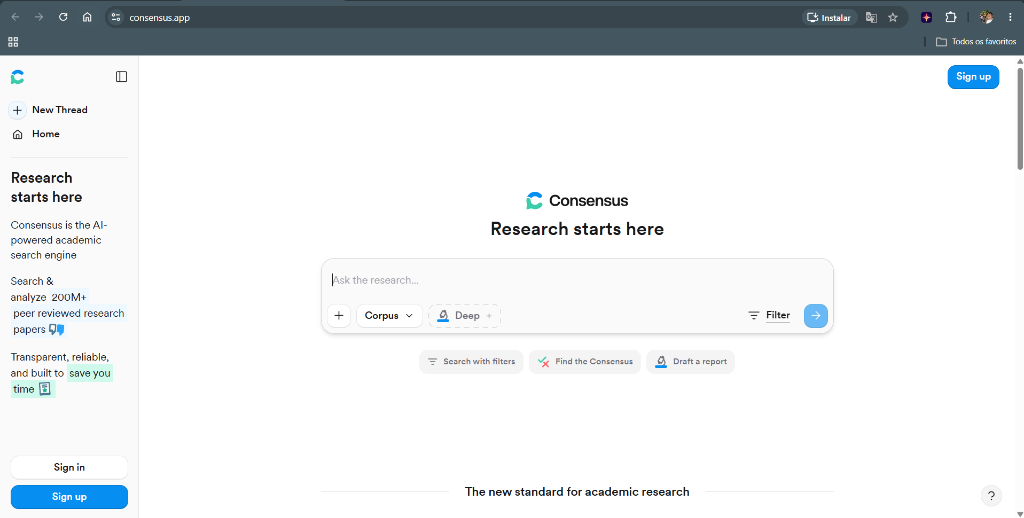Select Find the Consensus suggestion
Viewport: 1024px width, 518px height.
pos(584,362)
